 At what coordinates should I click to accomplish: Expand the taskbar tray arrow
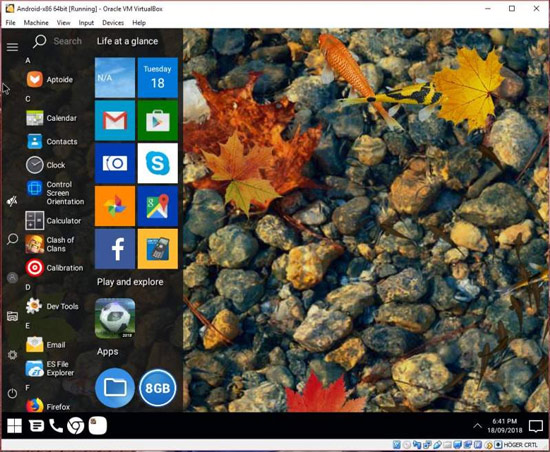coord(477,426)
